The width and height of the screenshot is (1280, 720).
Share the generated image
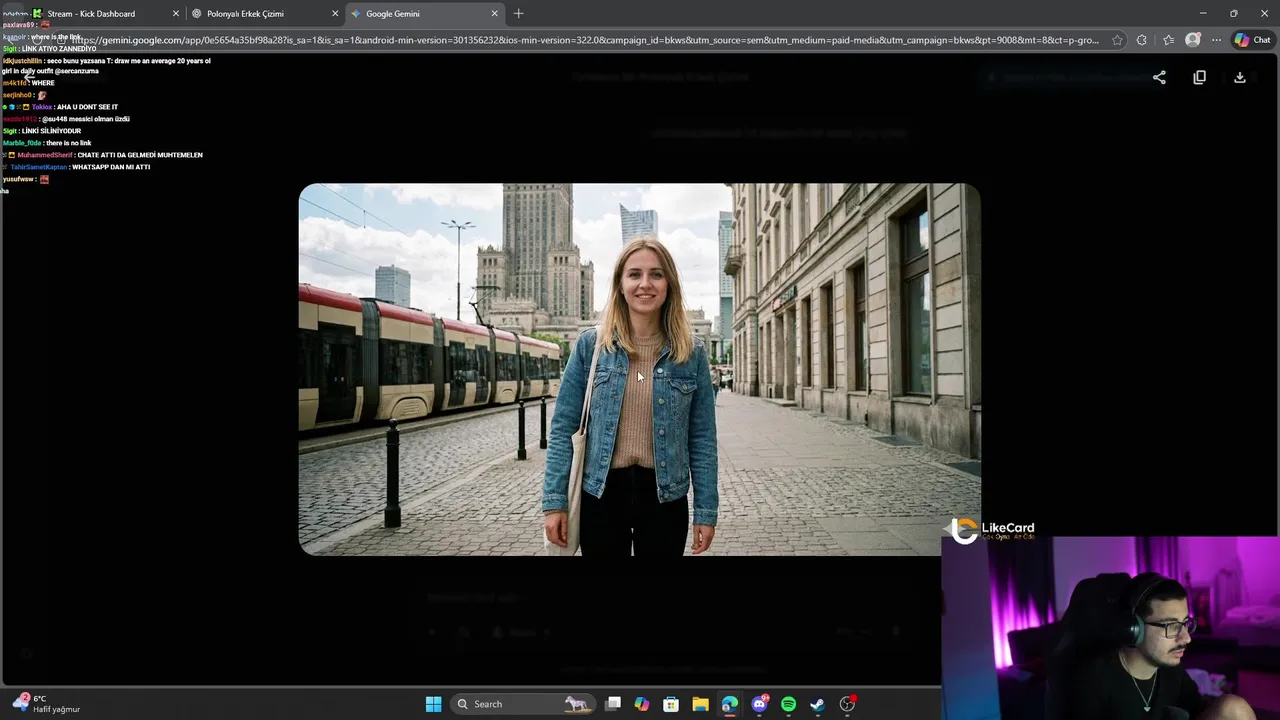click(1159, 78)
